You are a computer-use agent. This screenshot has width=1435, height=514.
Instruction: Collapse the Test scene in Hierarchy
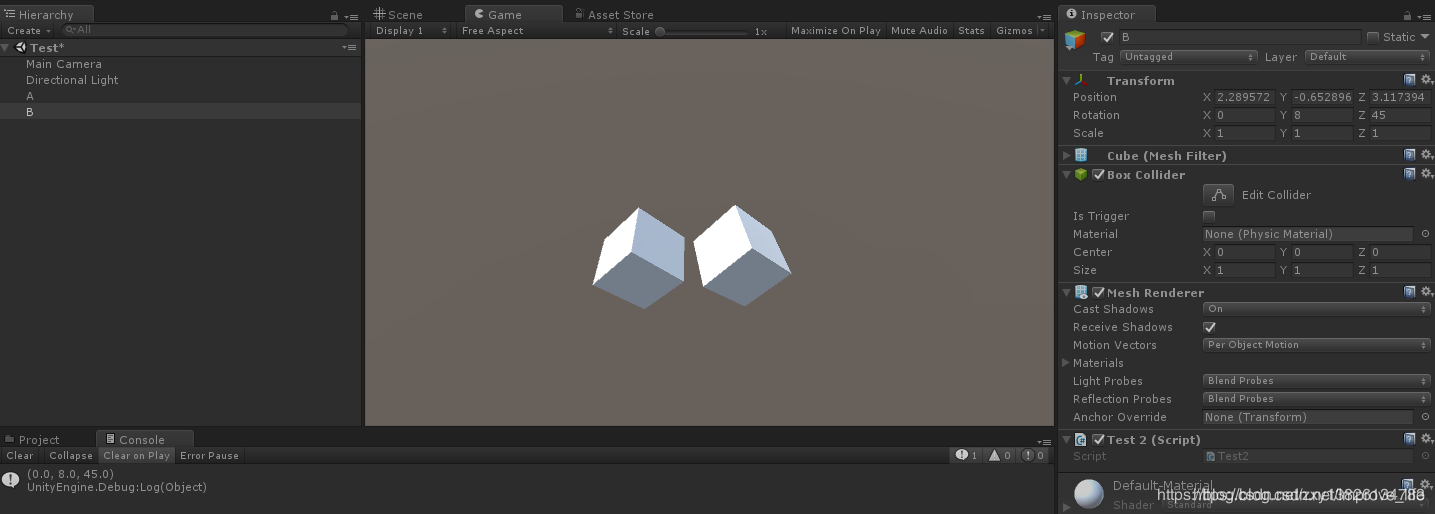coord(6,47)
